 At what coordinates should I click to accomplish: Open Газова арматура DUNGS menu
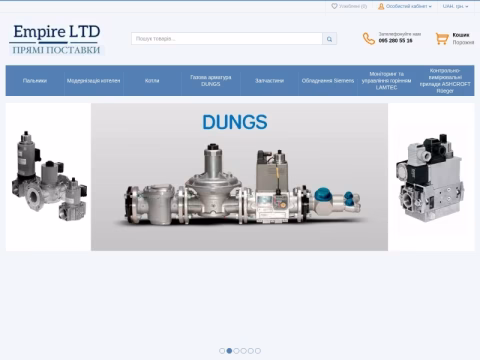[211, 81]
